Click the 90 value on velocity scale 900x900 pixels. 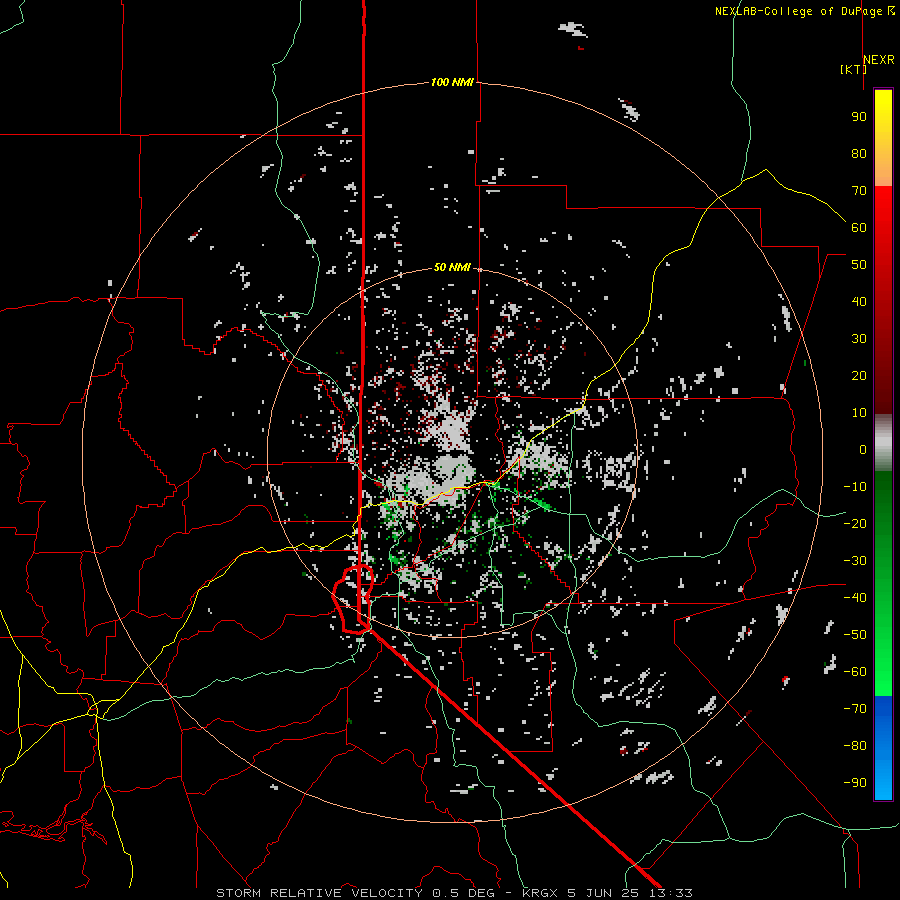(x=859, y=117)
